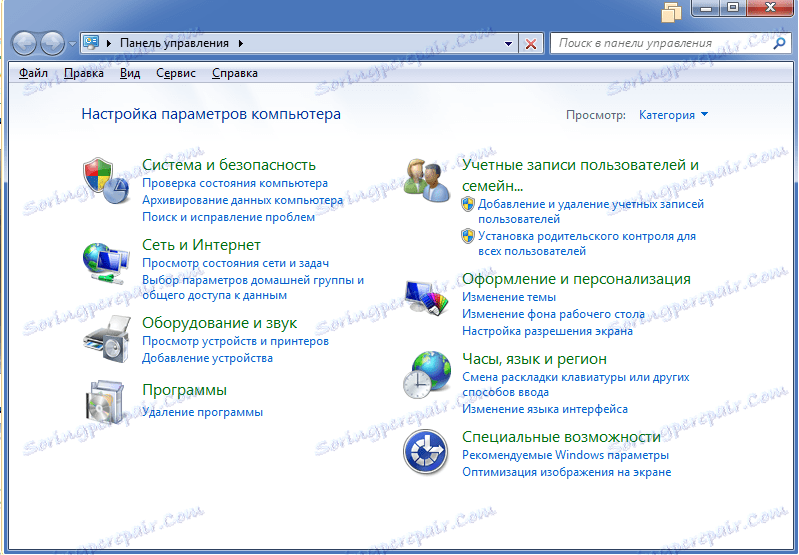Image resolution: width=799 pixels, height=555 pixels.
Task: Open the Справка menu
Action: tap(235, 73)
